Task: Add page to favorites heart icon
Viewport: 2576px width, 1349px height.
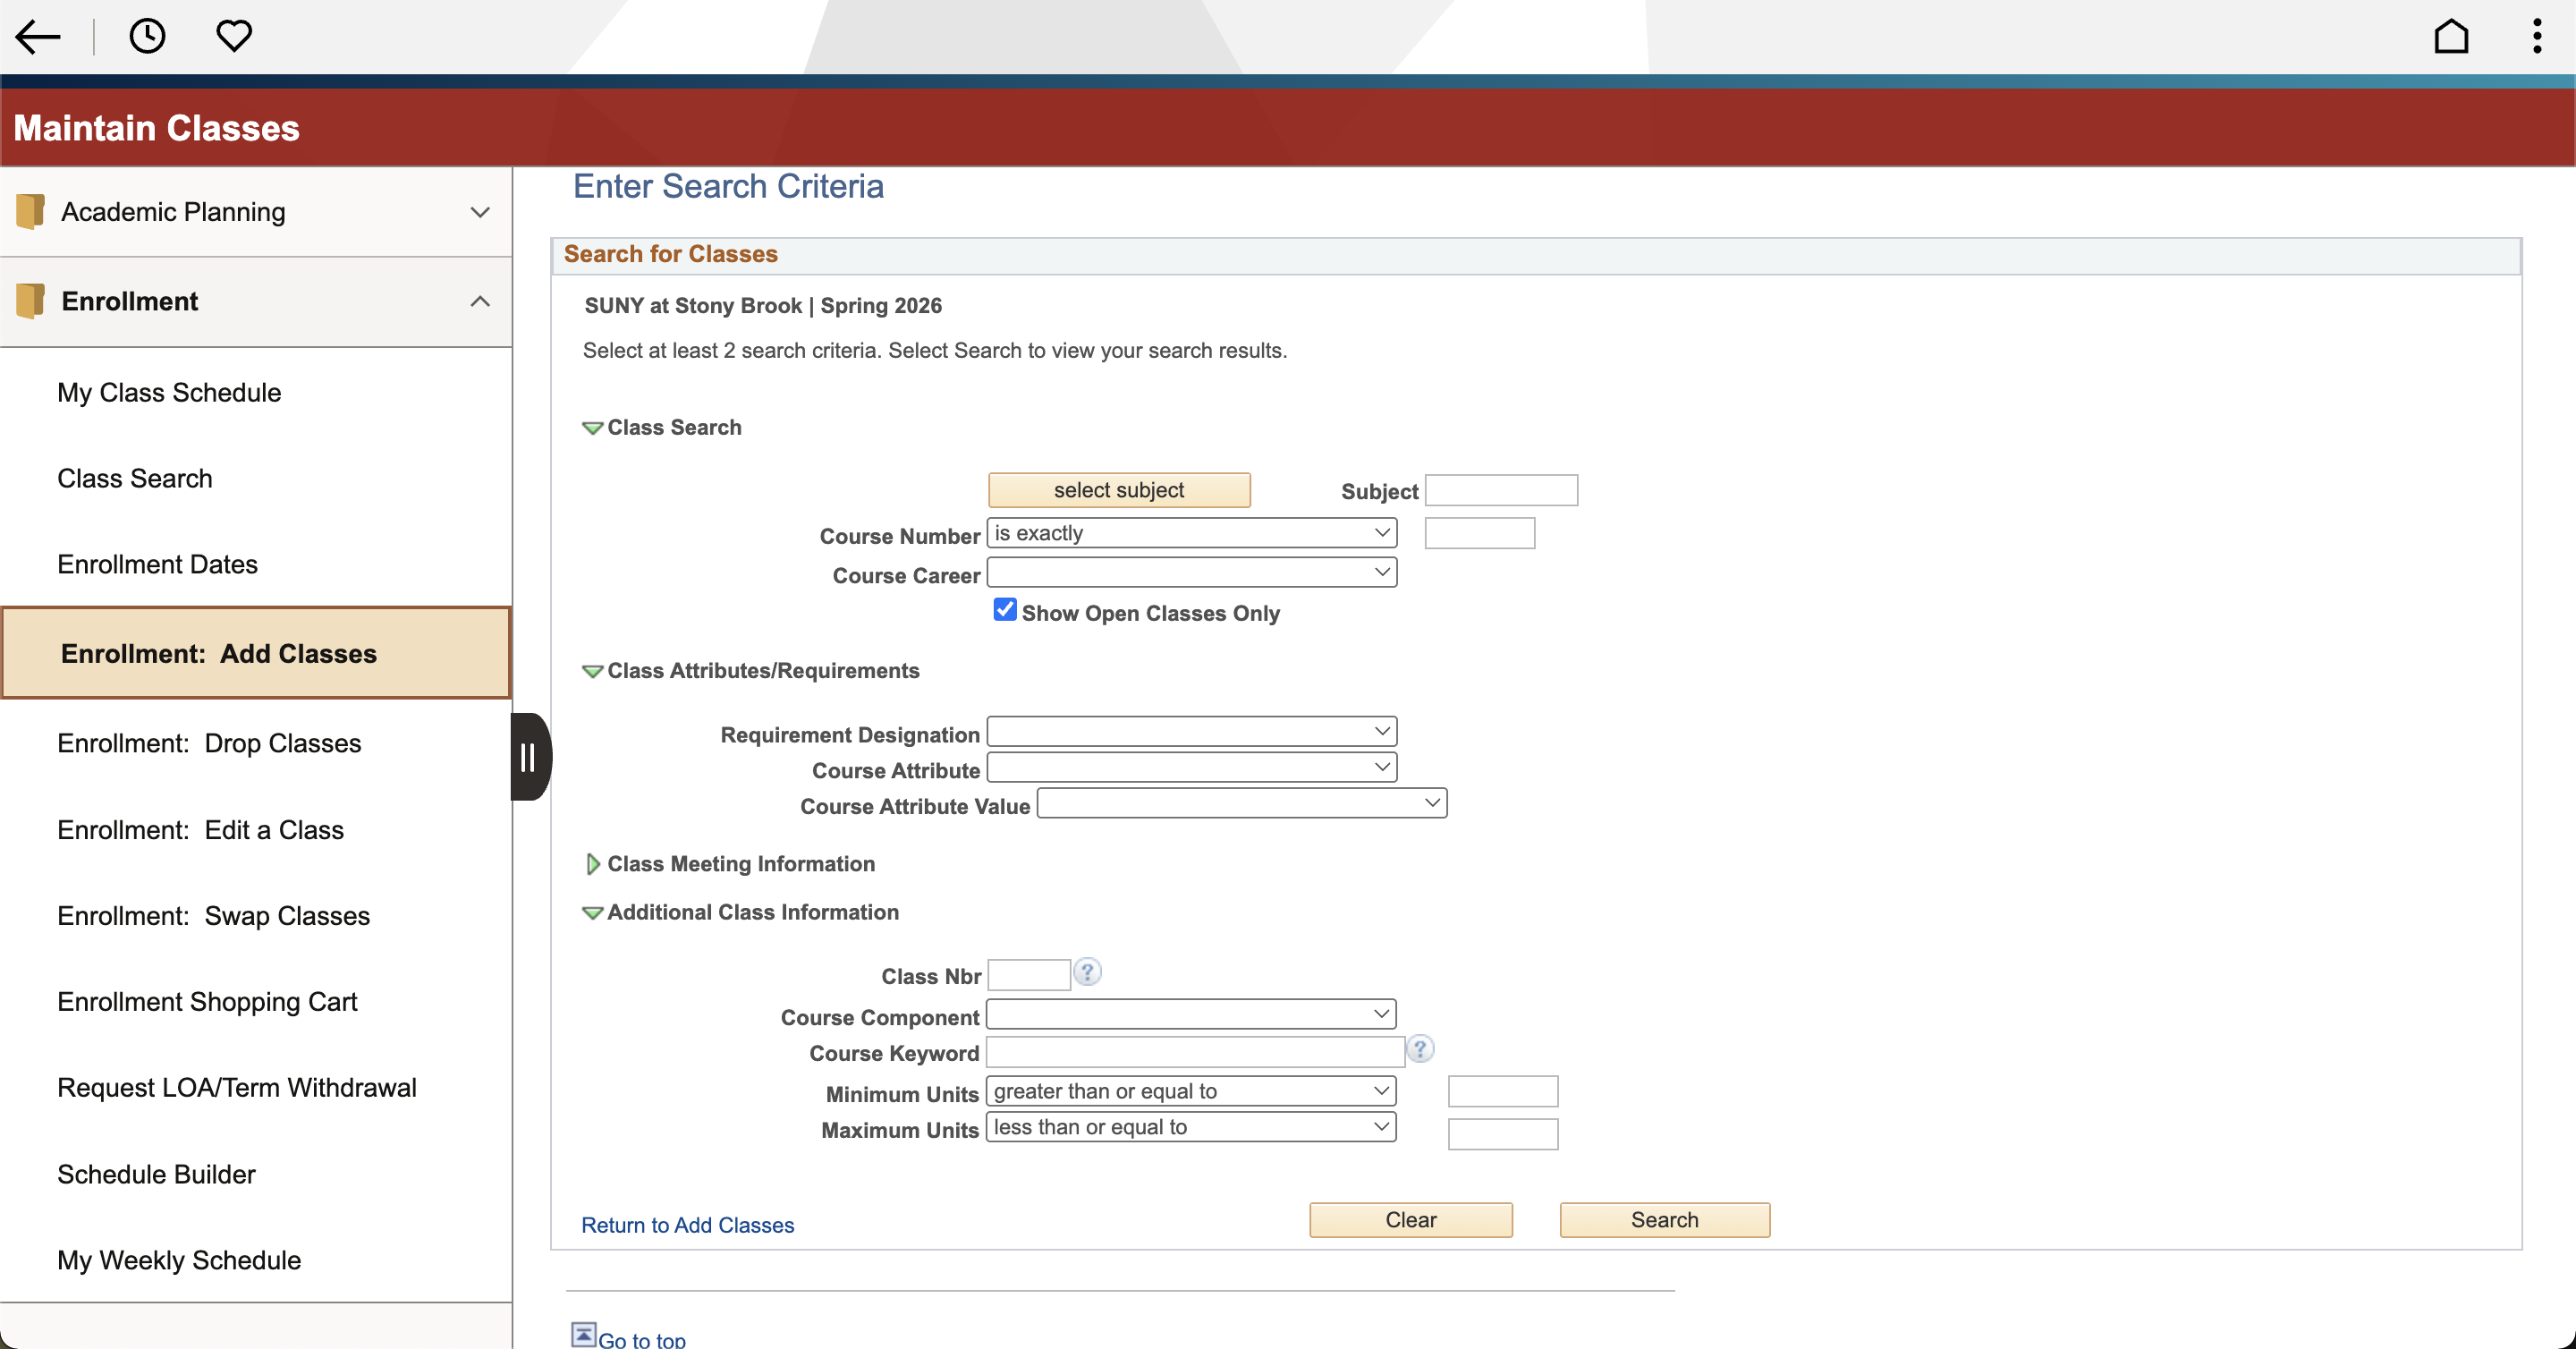Action: 234,36
